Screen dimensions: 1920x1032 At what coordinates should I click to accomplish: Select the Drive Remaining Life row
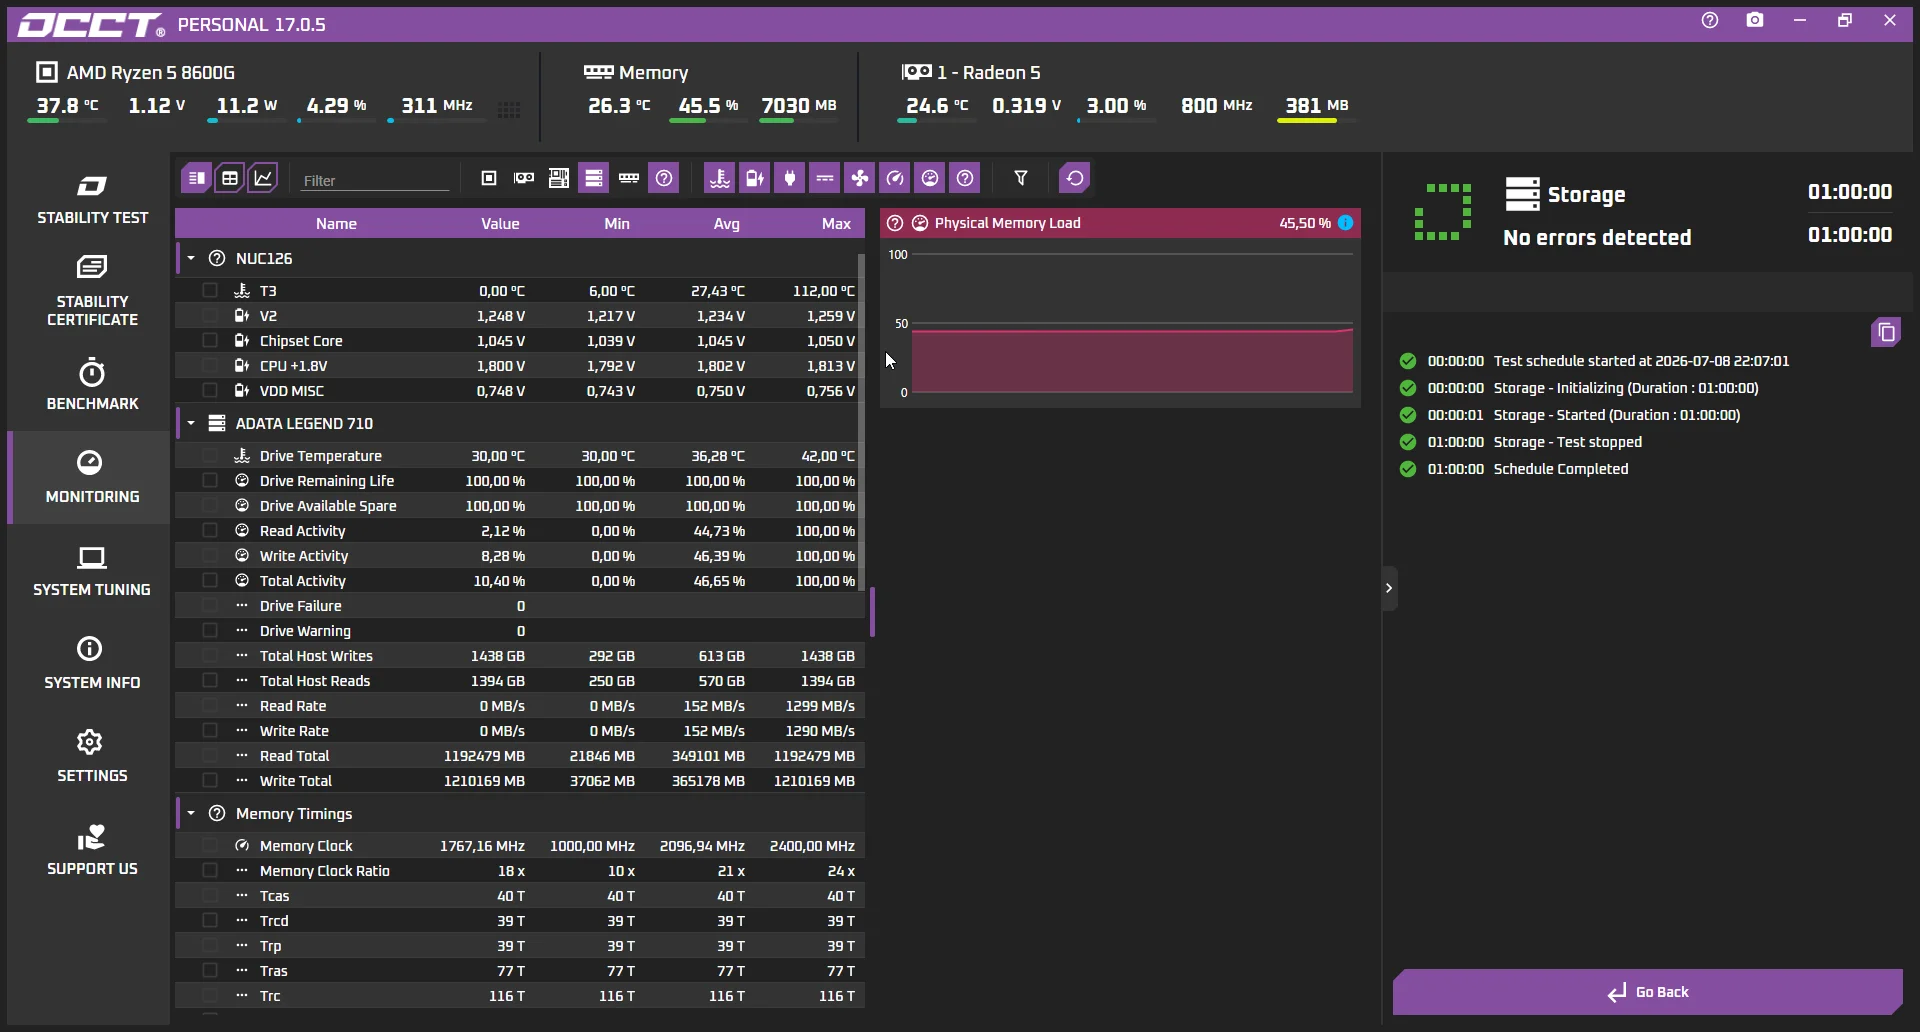[x=519, y=480]
